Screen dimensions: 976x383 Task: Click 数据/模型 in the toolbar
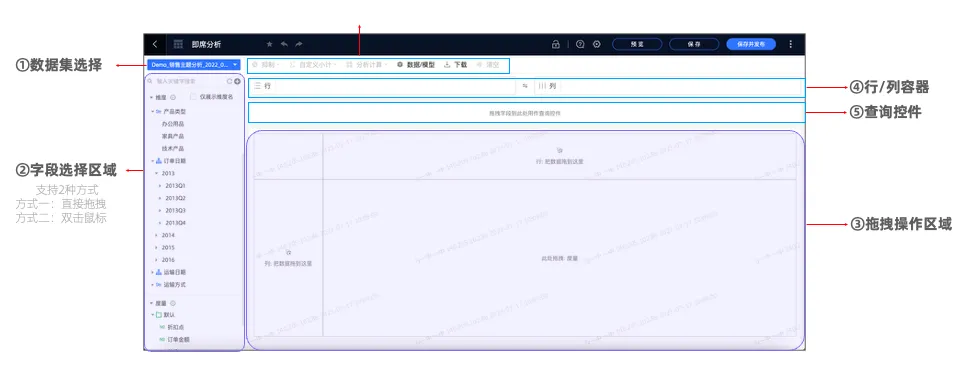416,65
